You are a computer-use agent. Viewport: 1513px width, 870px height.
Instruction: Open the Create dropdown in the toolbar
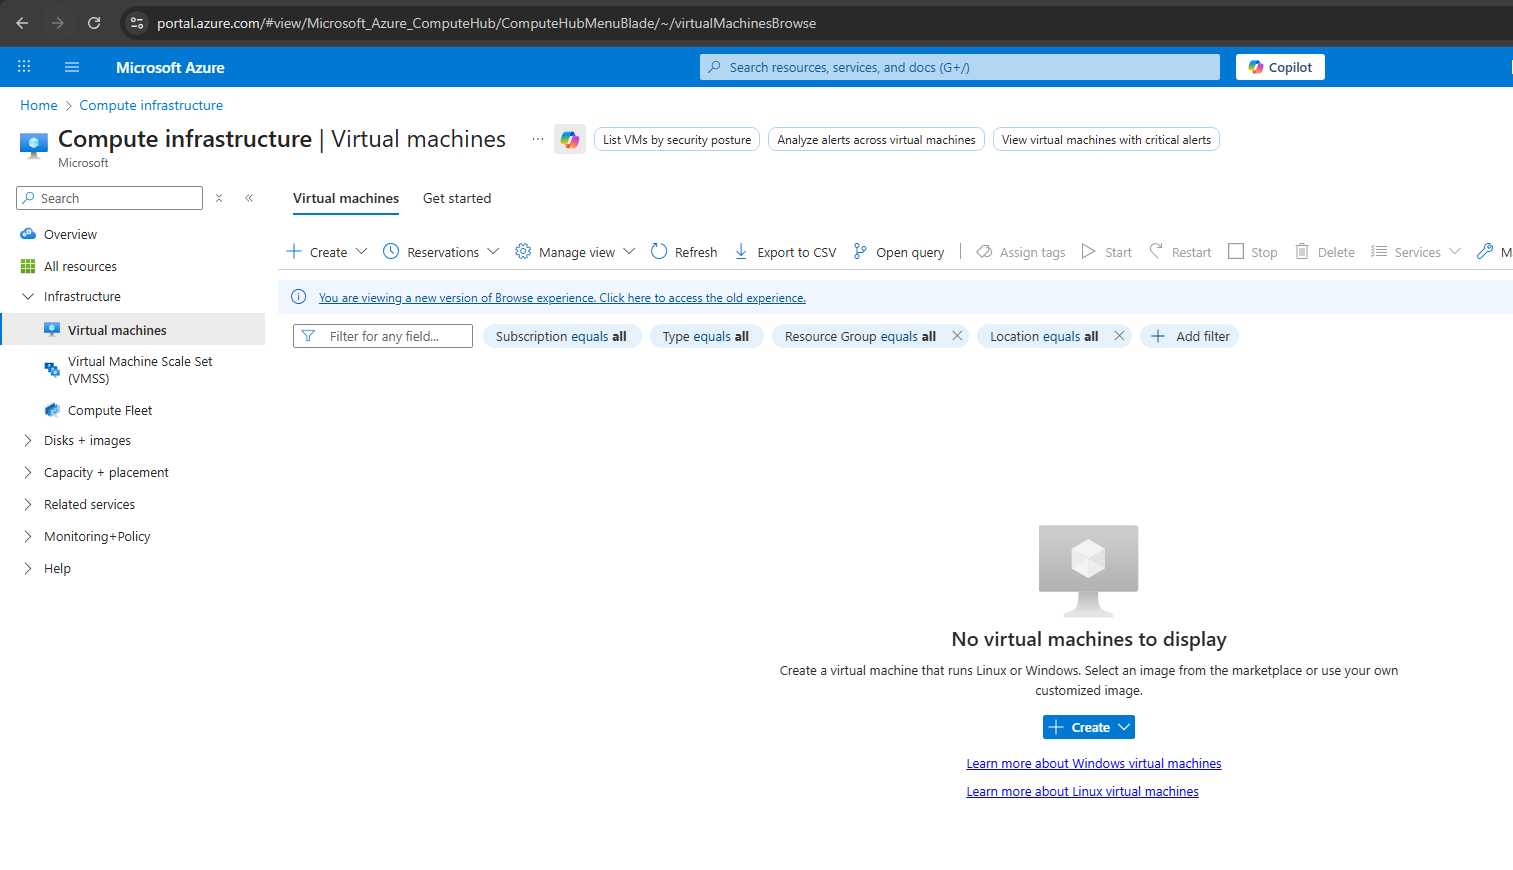(x=327, y=252)
